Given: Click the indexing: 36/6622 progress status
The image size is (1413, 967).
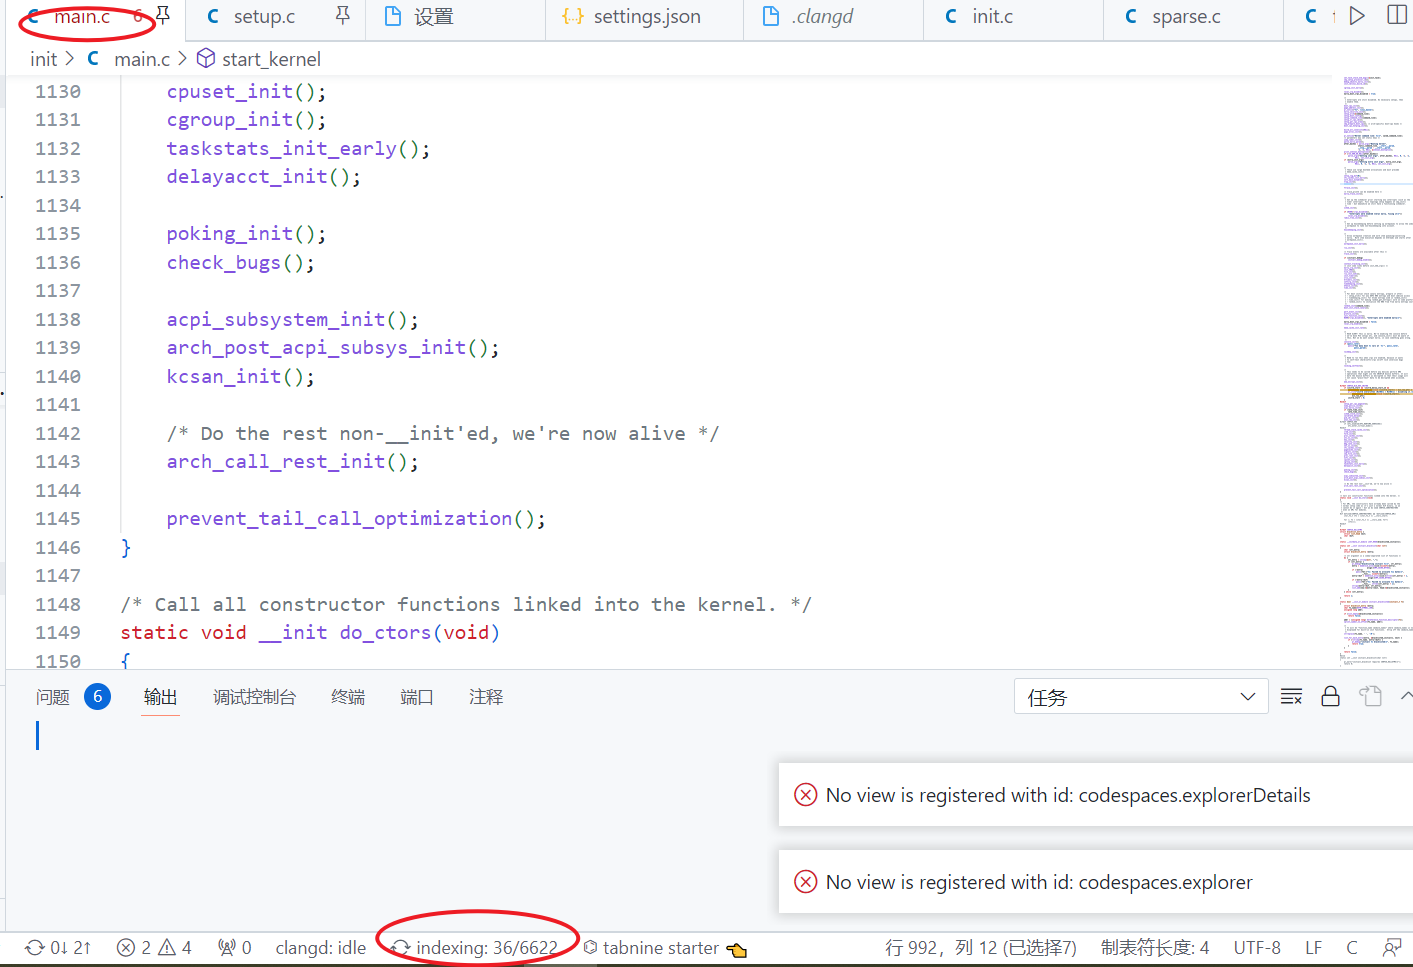Looking at the screenshot, I should [476, 947].
